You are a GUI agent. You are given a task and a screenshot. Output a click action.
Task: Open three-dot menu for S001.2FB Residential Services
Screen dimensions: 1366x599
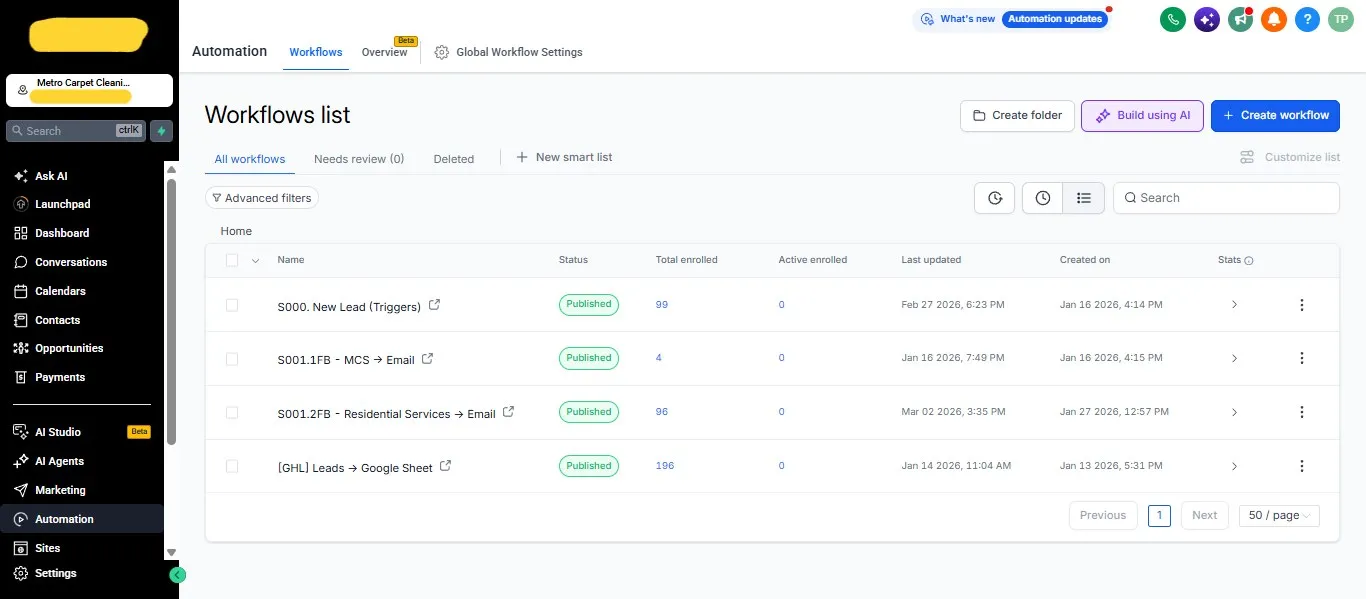1301,412
